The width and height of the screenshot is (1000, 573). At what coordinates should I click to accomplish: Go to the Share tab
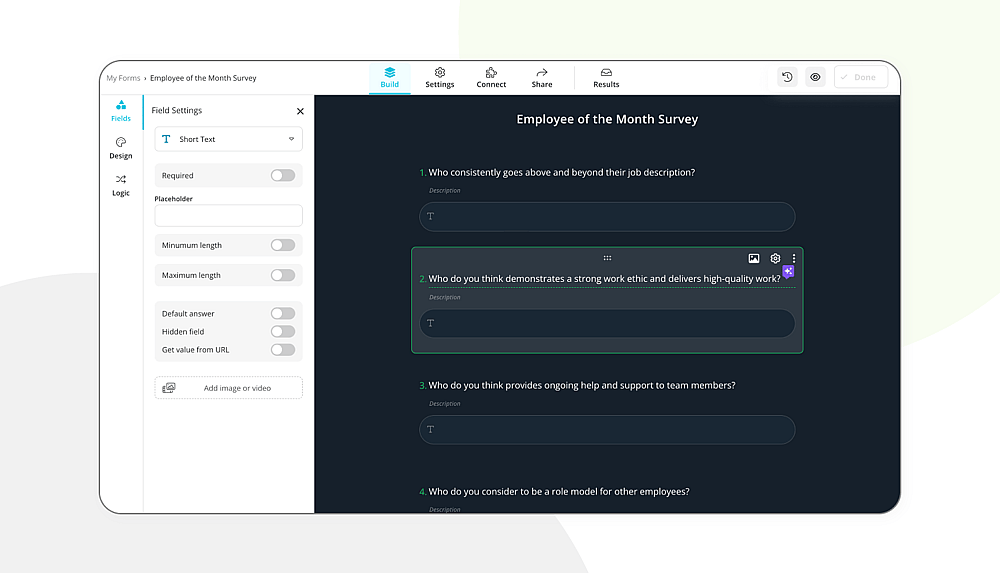click(541, 78)
